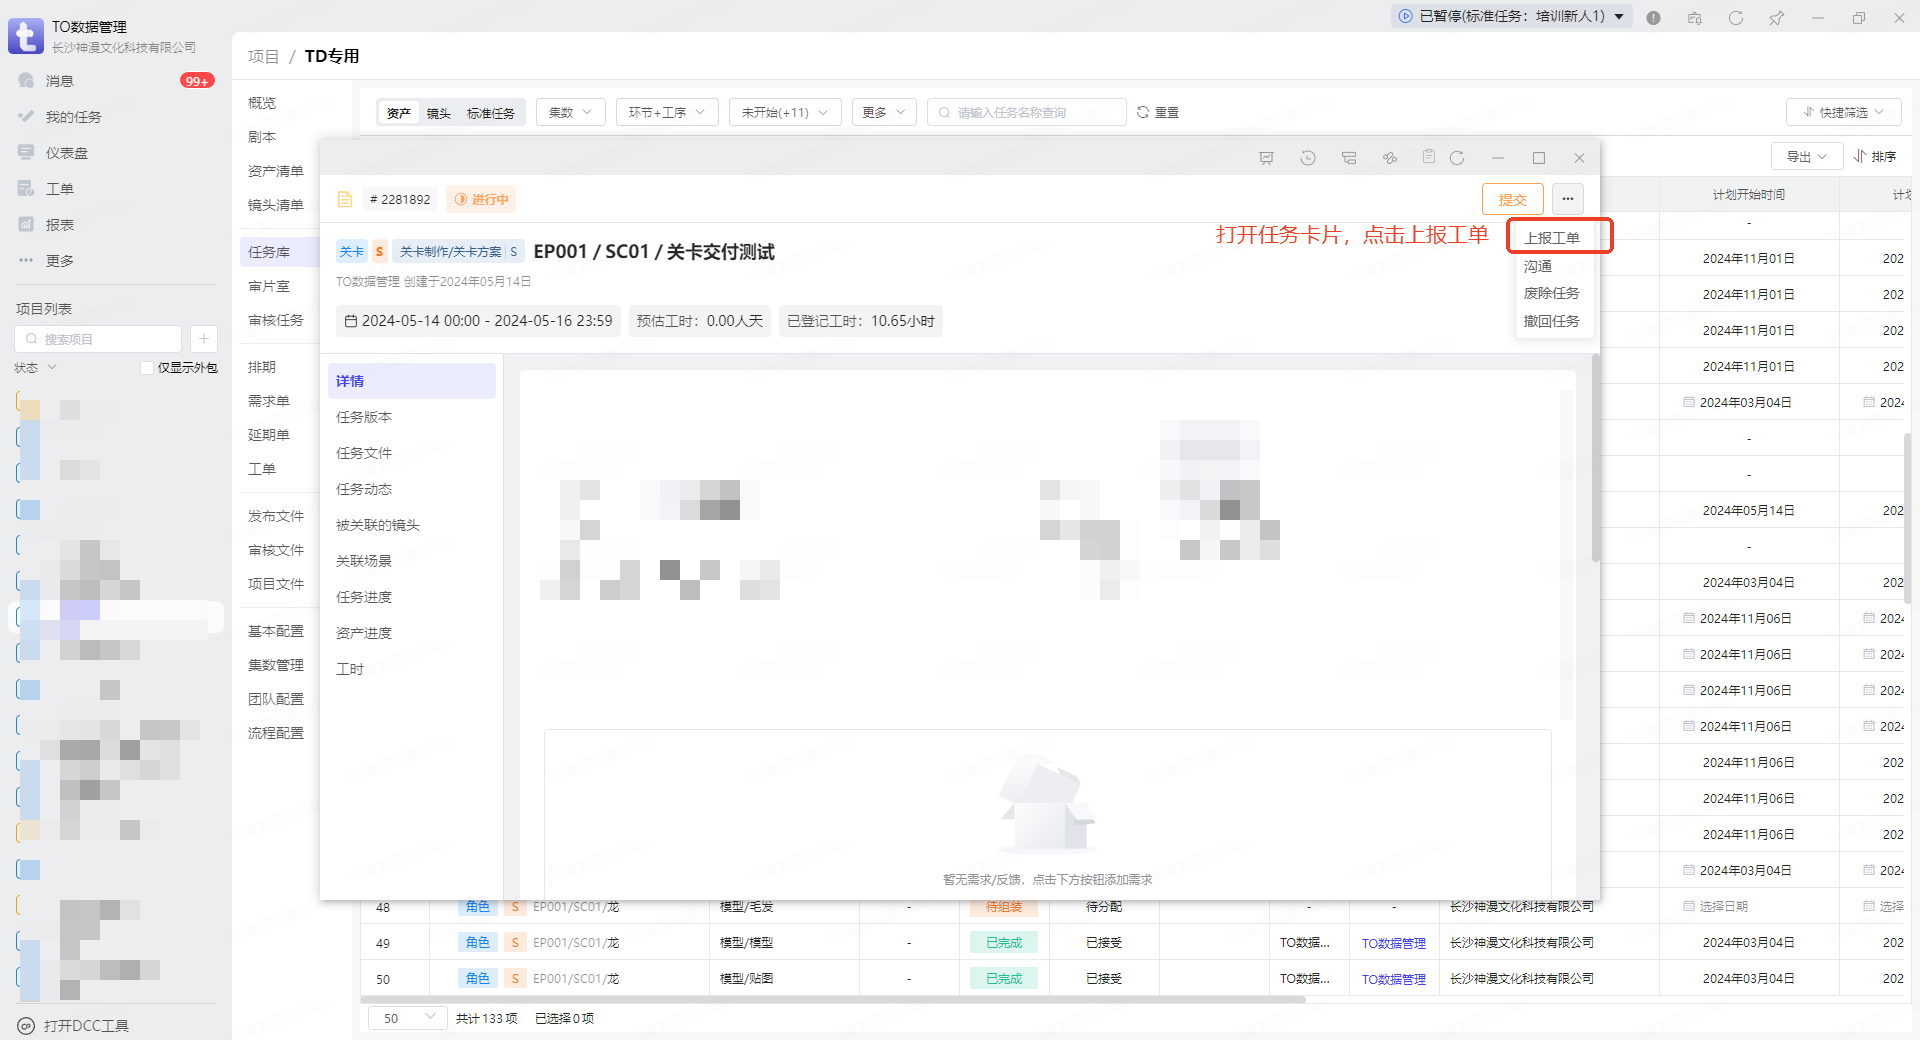Open the history clock icon in task card
The height and width of the screenshot is (1040, 1920).
coord(1308,158)
